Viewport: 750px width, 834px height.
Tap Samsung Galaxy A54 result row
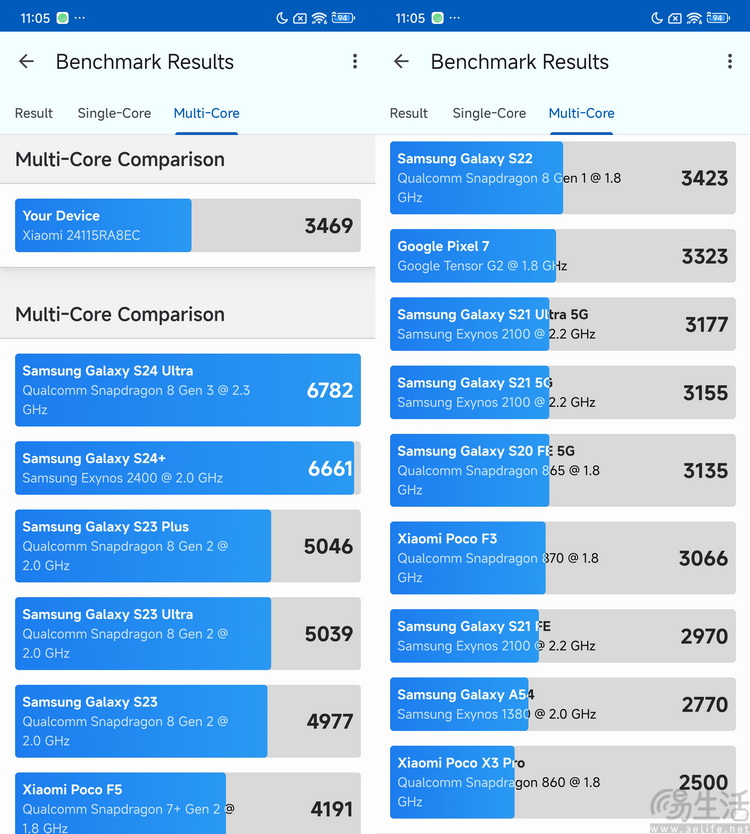(563, 704)
